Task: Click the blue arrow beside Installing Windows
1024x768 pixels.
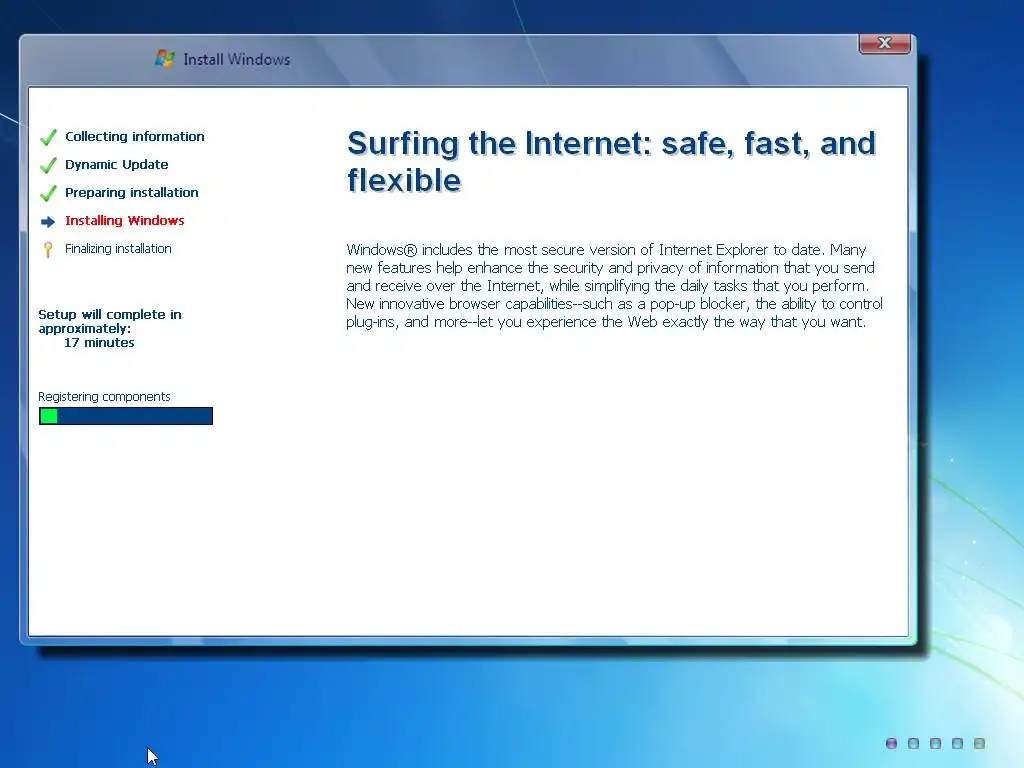Action: coord(48,222)
